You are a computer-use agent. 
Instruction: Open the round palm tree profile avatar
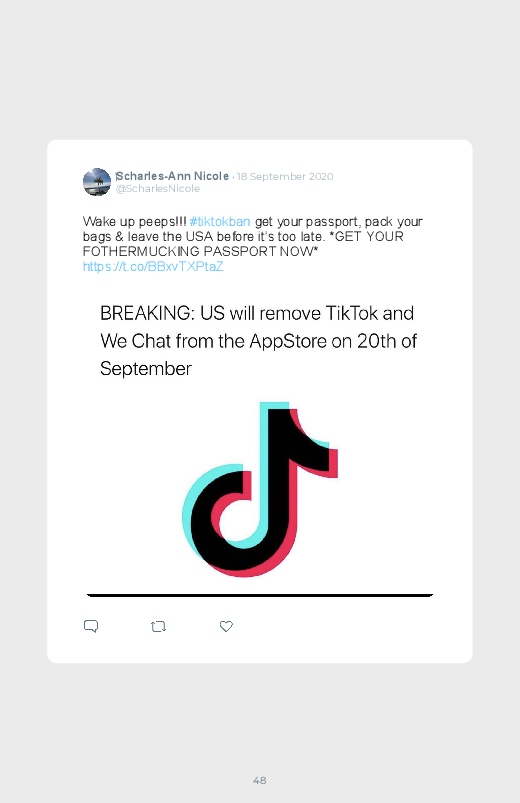[x=97, y=182]
